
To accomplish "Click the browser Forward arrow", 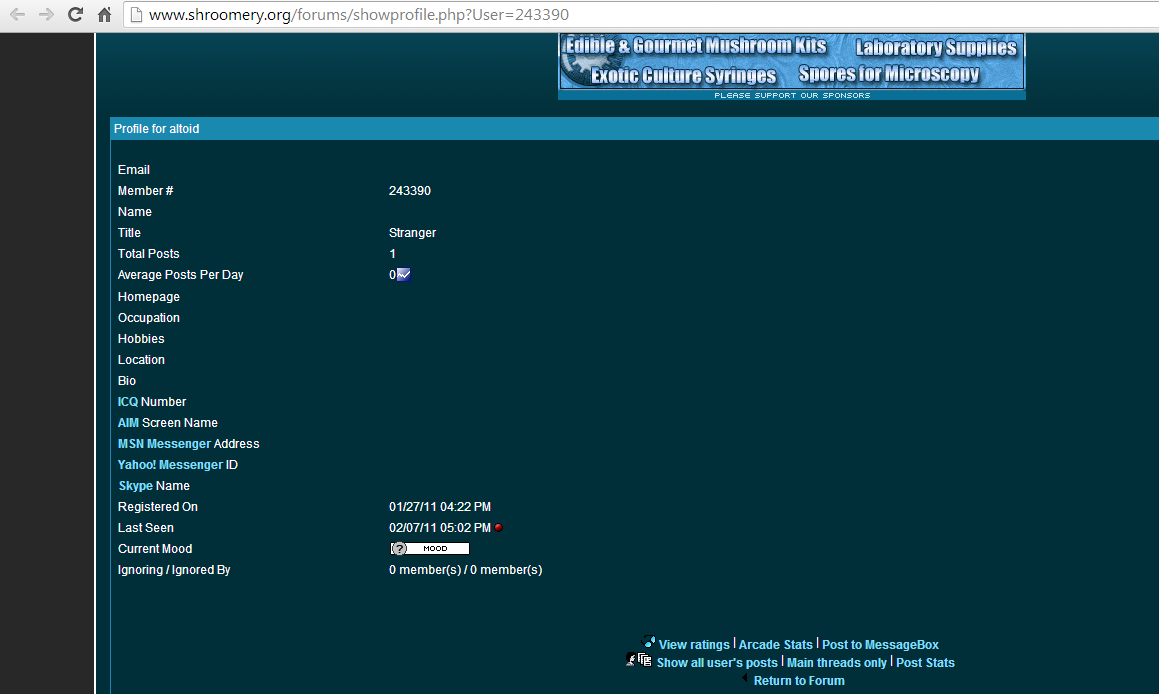I will pos(46,15).
